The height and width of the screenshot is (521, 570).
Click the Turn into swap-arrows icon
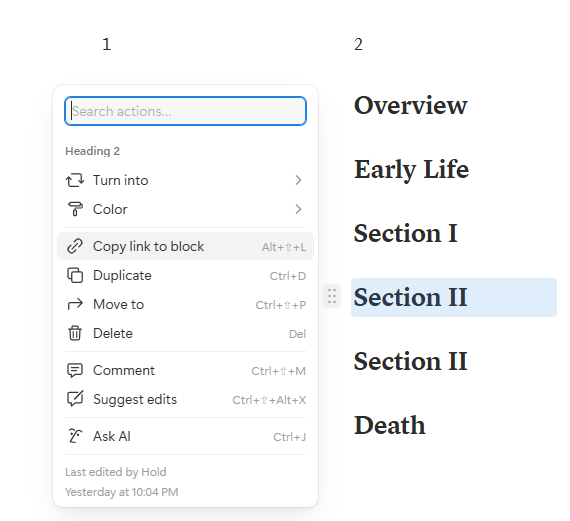[x=75, y=180]
